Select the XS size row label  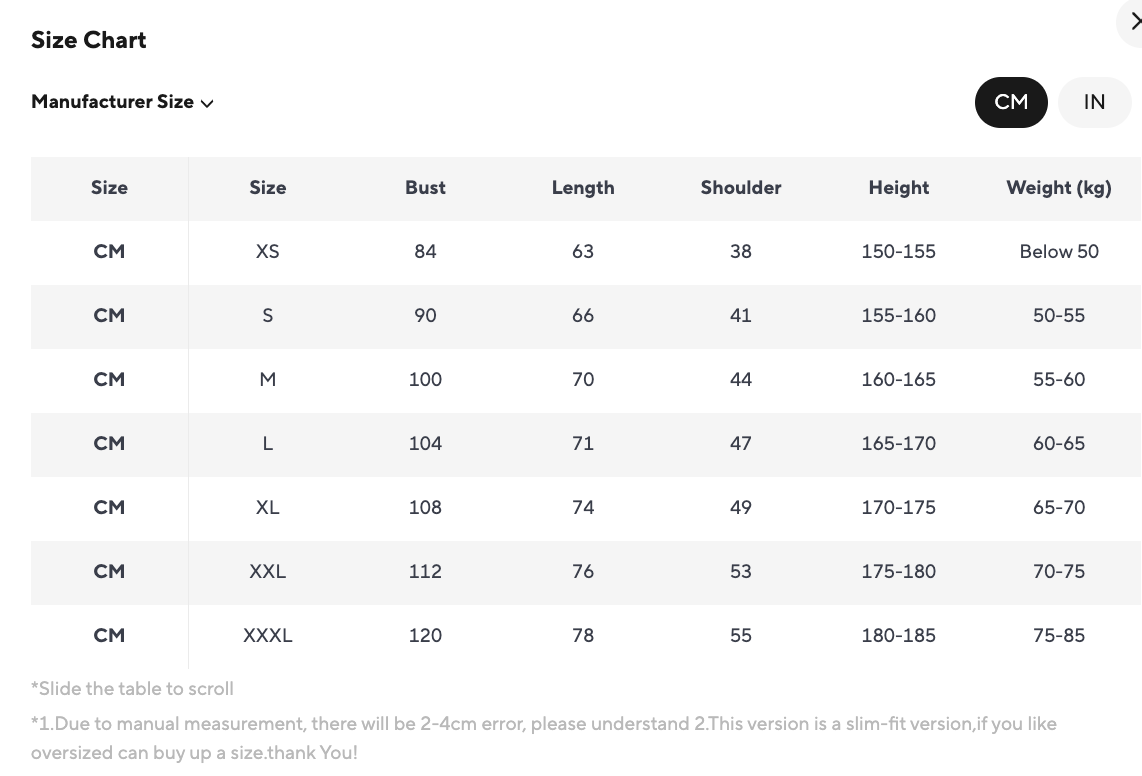point(267,252)
